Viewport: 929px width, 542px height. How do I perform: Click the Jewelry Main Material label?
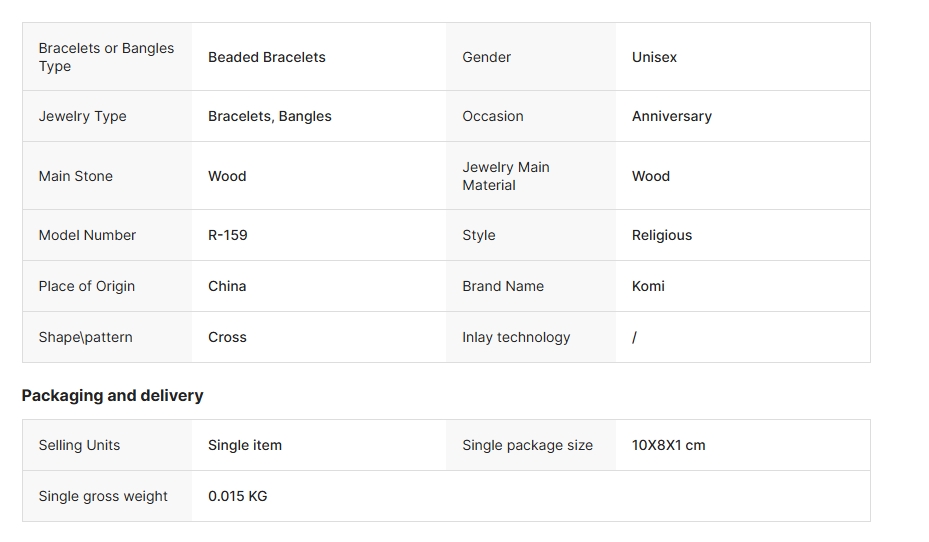(505, 176)
